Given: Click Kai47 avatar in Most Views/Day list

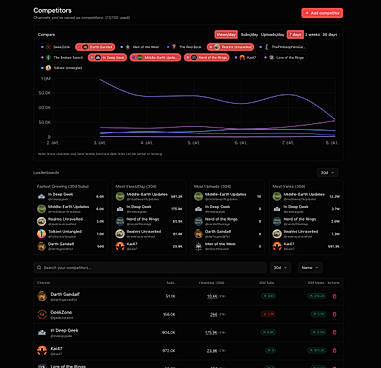Looking at the screenshot, I should [120, 246].
